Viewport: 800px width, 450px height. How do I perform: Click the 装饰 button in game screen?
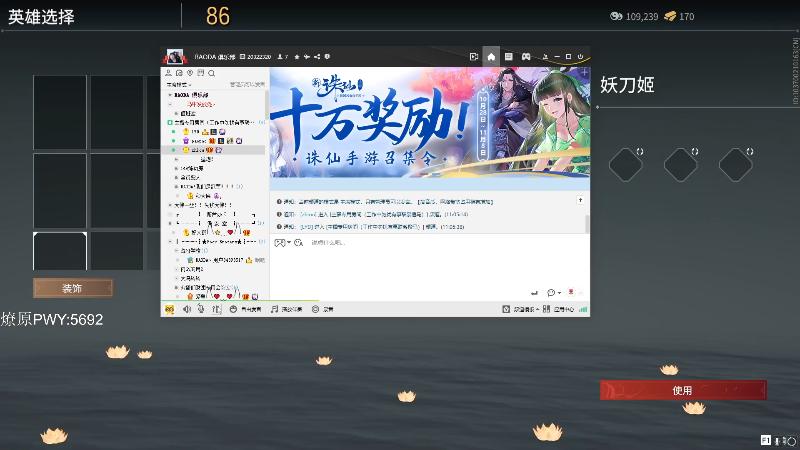tap(73, 288)
